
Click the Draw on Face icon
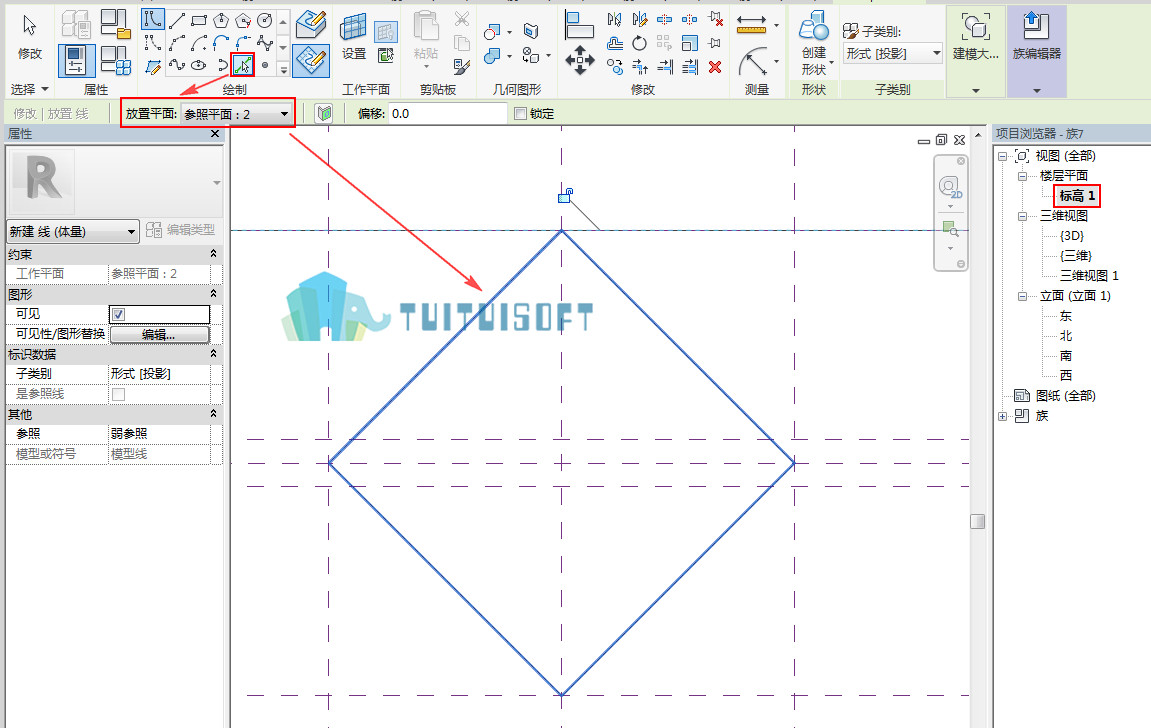311,23
